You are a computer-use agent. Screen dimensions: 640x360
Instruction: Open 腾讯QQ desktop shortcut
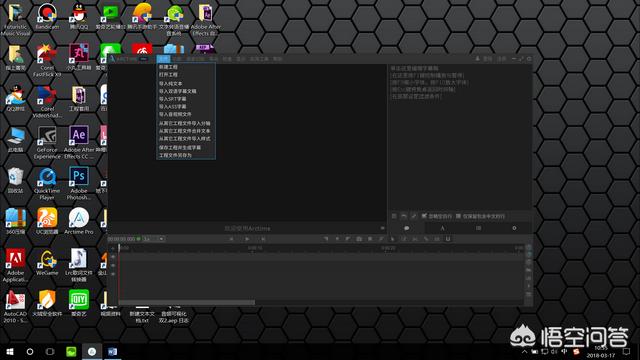coord(79,17)
